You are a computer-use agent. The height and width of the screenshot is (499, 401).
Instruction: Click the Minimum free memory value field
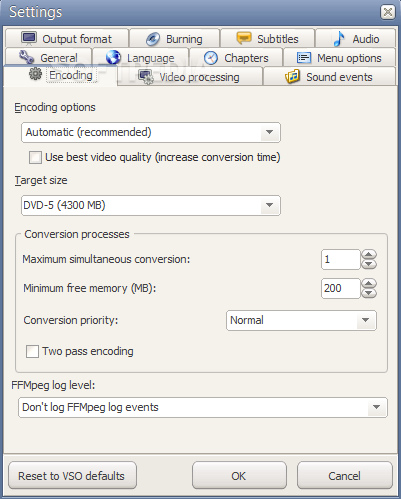click(341, 288)
